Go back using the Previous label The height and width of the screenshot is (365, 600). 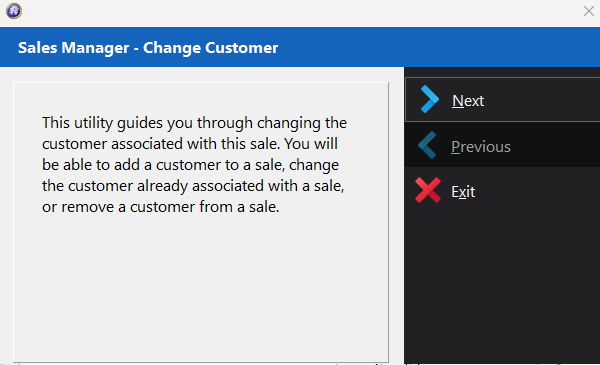[x=481, y=147]
